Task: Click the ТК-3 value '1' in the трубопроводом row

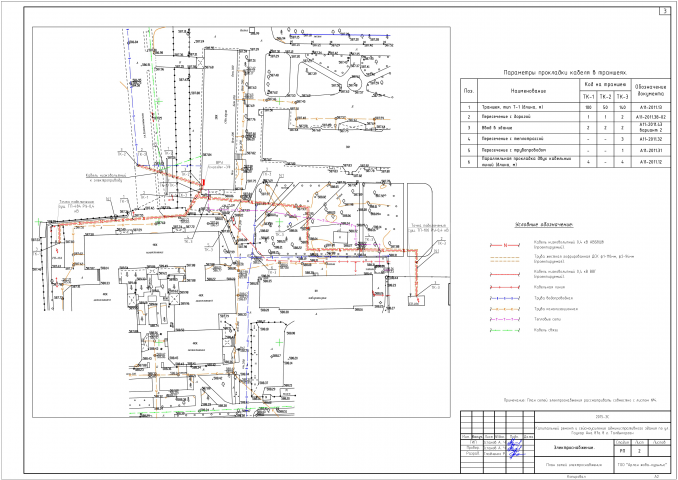Action: pos(623,150)
